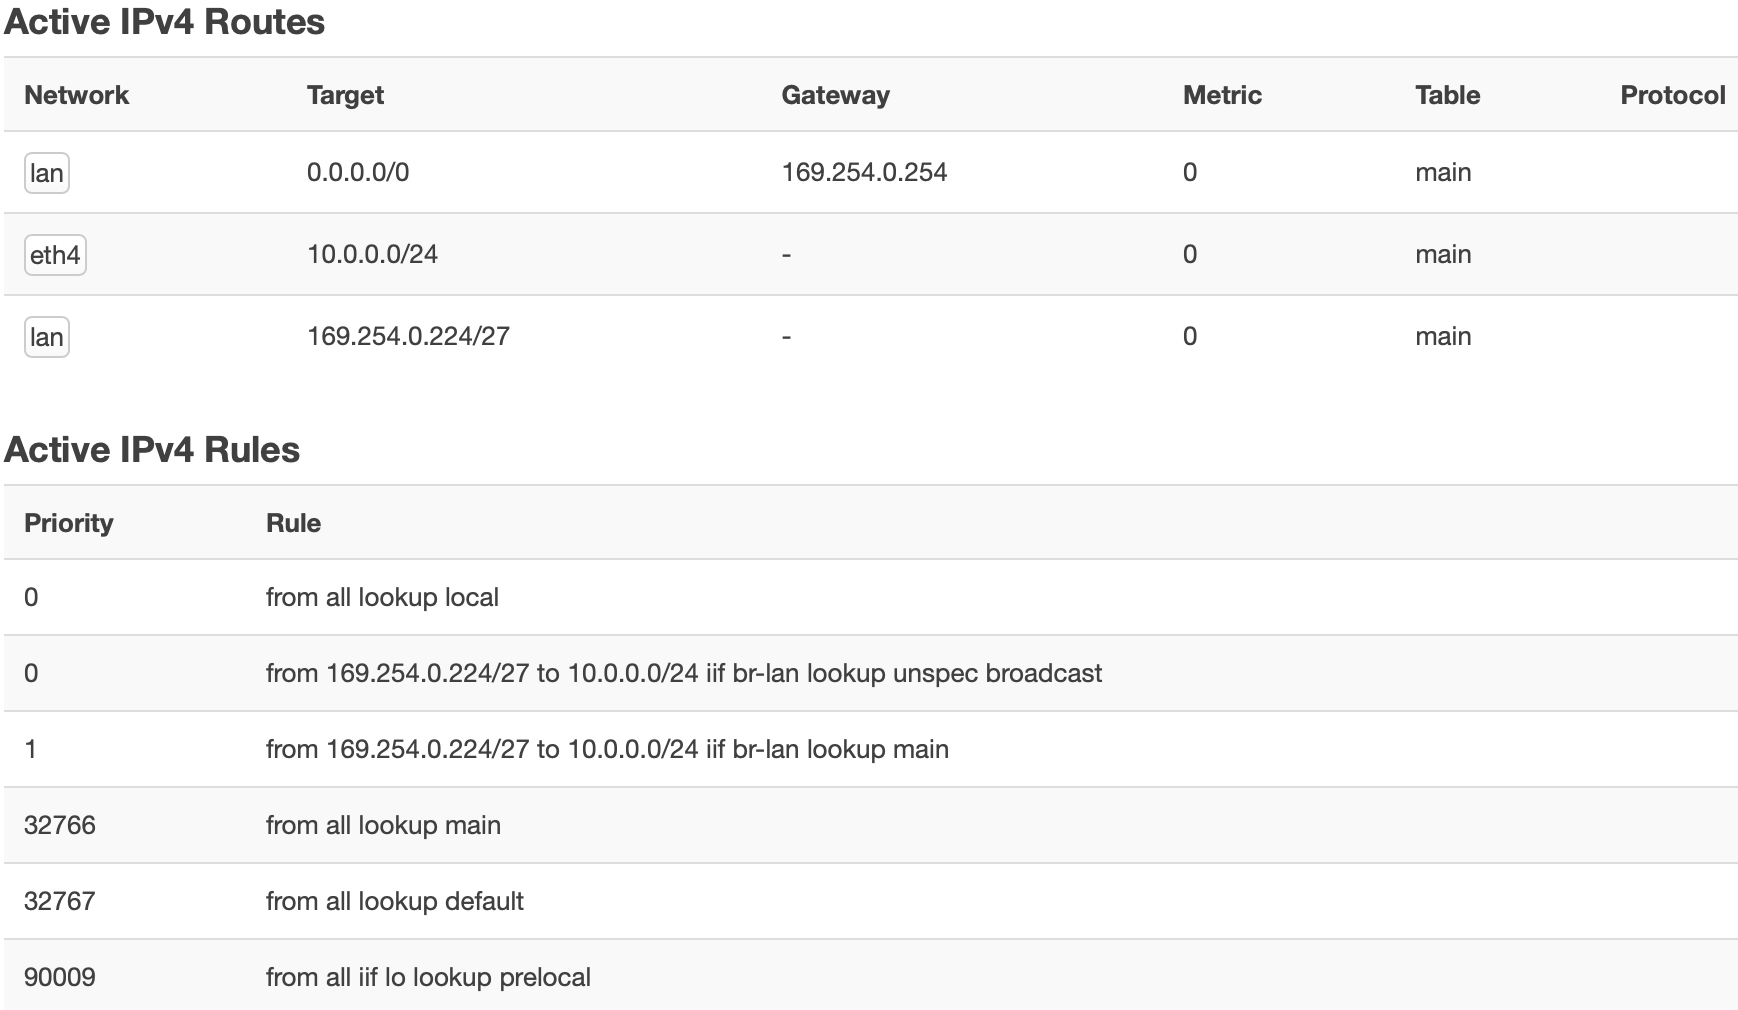
Task: Select the 169.254.0.254 gateway address
Action: click(864, 172)
